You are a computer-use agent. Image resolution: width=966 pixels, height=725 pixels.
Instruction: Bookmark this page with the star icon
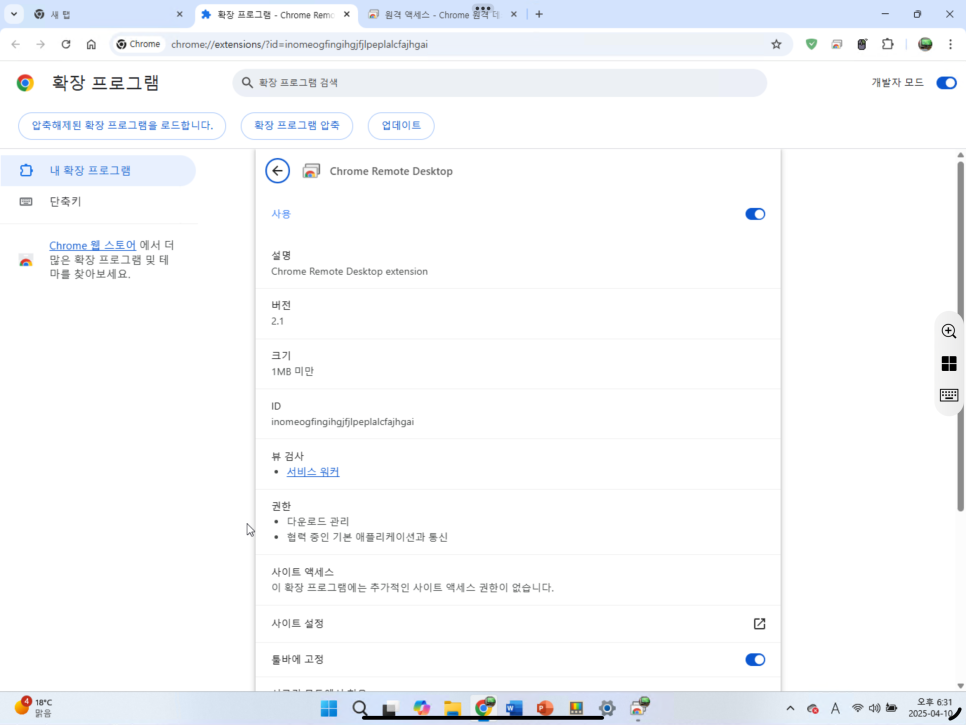pos(776,44)
